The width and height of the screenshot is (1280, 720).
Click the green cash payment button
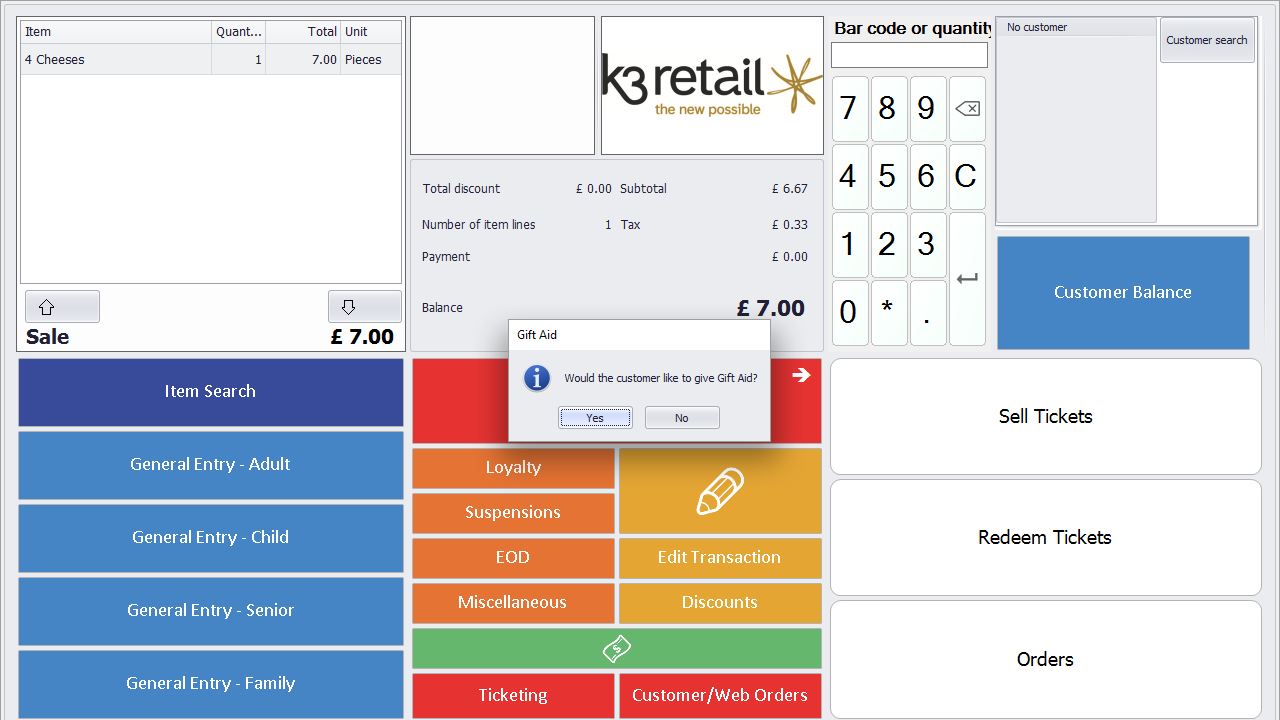(616, 649)
